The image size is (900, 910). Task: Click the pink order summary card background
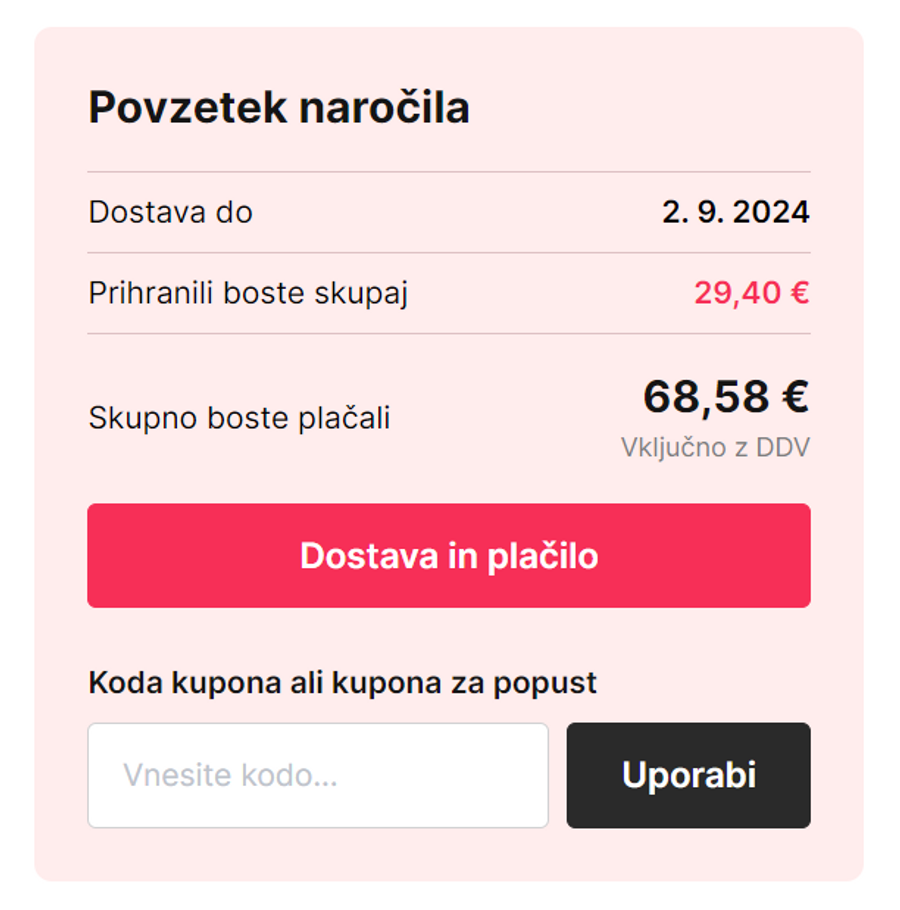[x=449, y=640]
